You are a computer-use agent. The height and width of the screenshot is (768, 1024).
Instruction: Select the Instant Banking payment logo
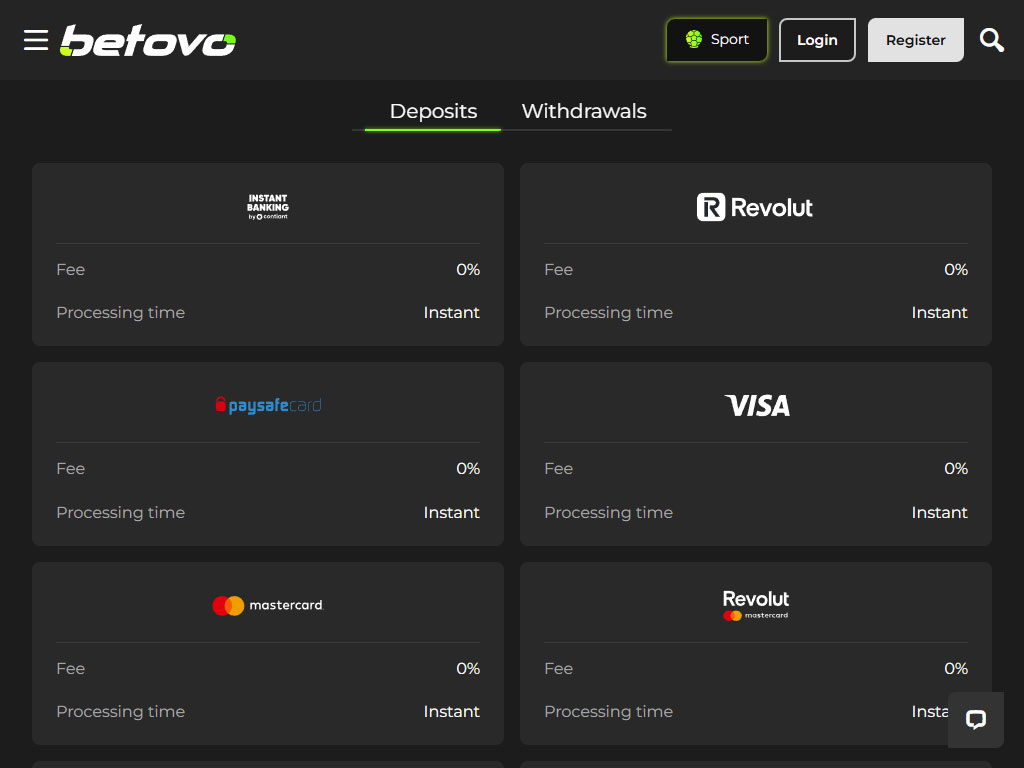(x=268, y=207)
